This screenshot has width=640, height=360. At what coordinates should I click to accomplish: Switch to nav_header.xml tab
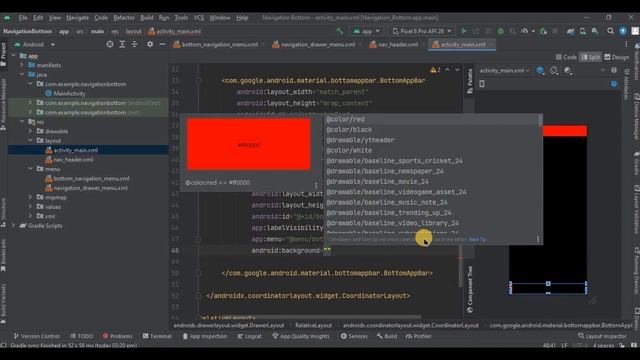tap(394, 44)
